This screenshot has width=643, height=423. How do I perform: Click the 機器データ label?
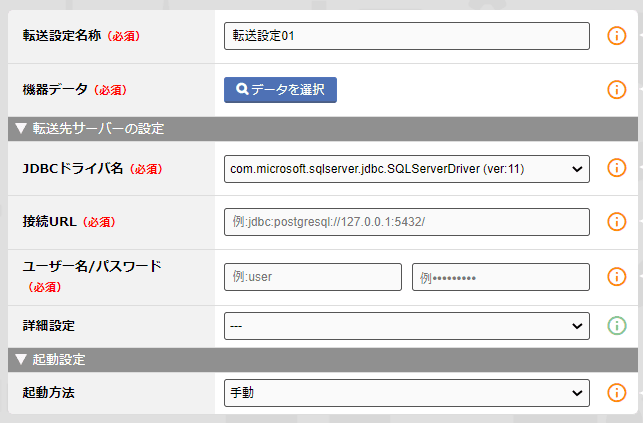55,89
